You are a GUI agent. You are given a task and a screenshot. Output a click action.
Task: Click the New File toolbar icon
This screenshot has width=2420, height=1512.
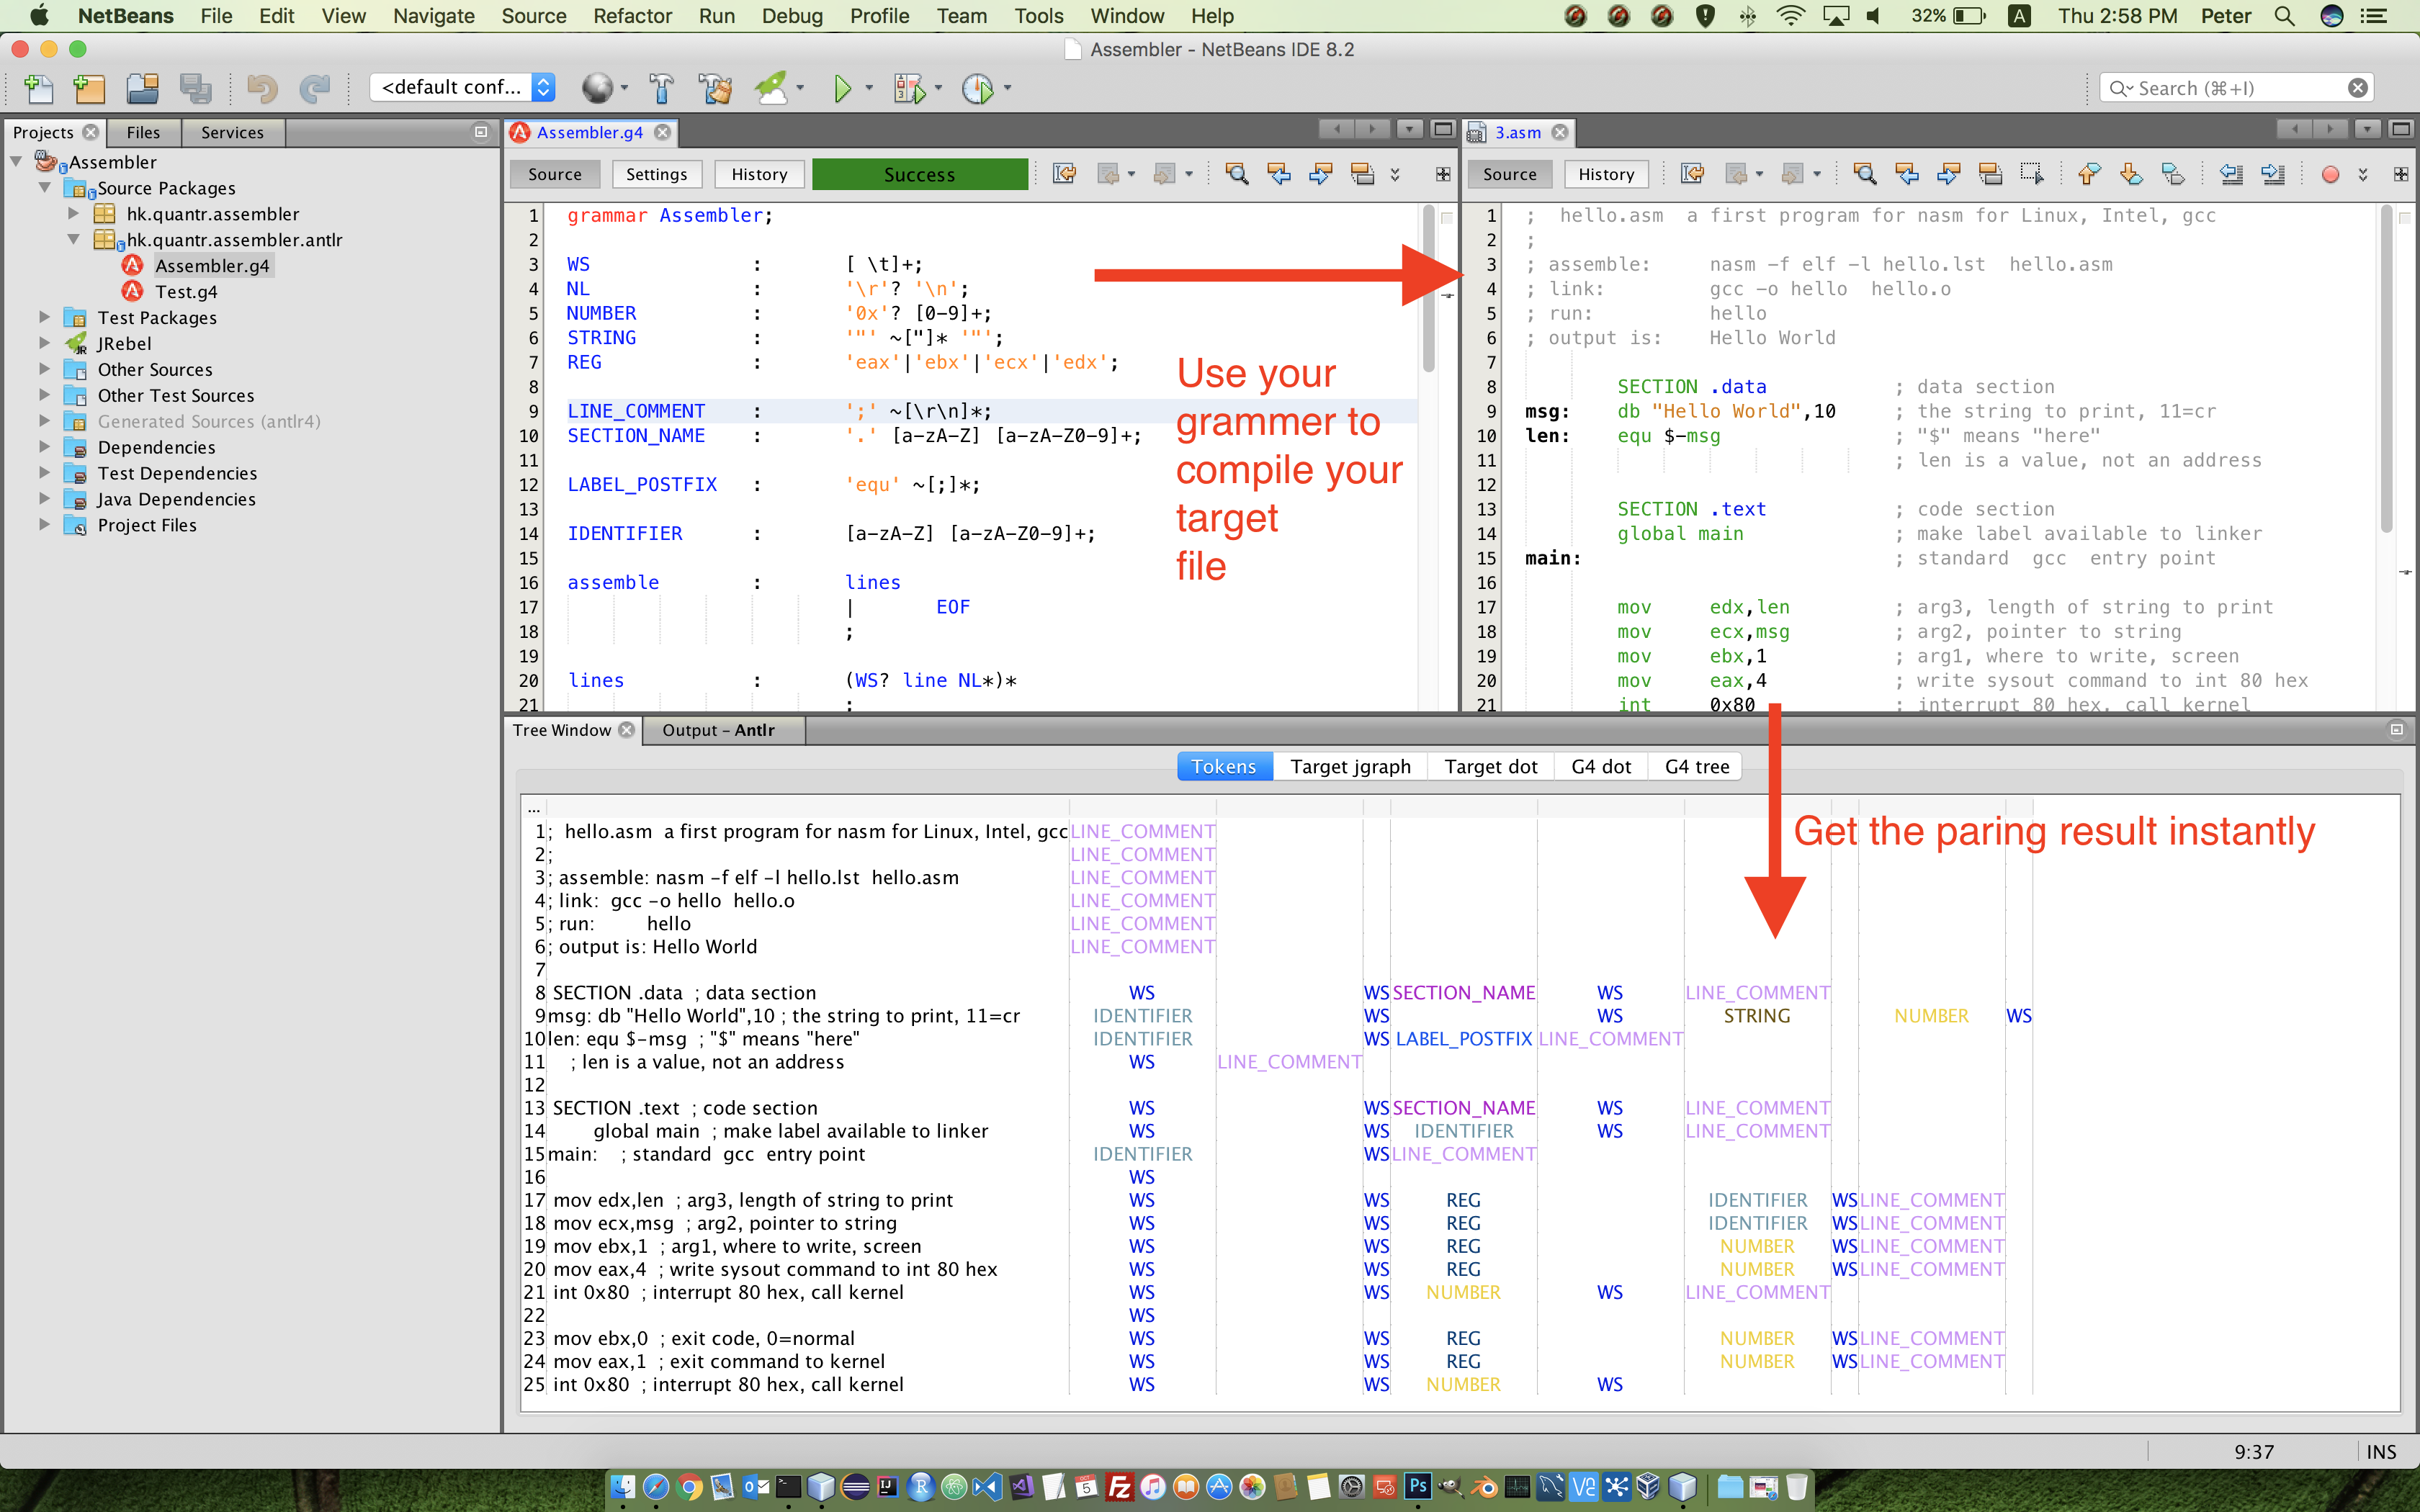point(38,88)
